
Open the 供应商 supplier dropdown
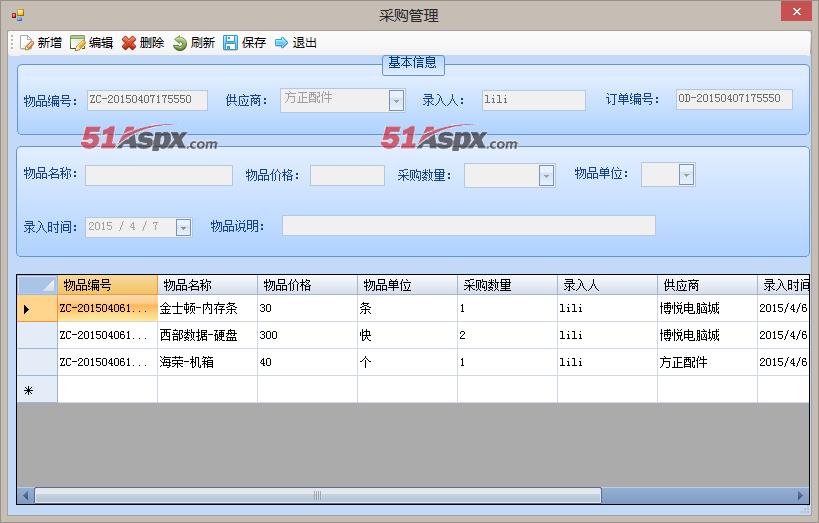pos(396,100)
